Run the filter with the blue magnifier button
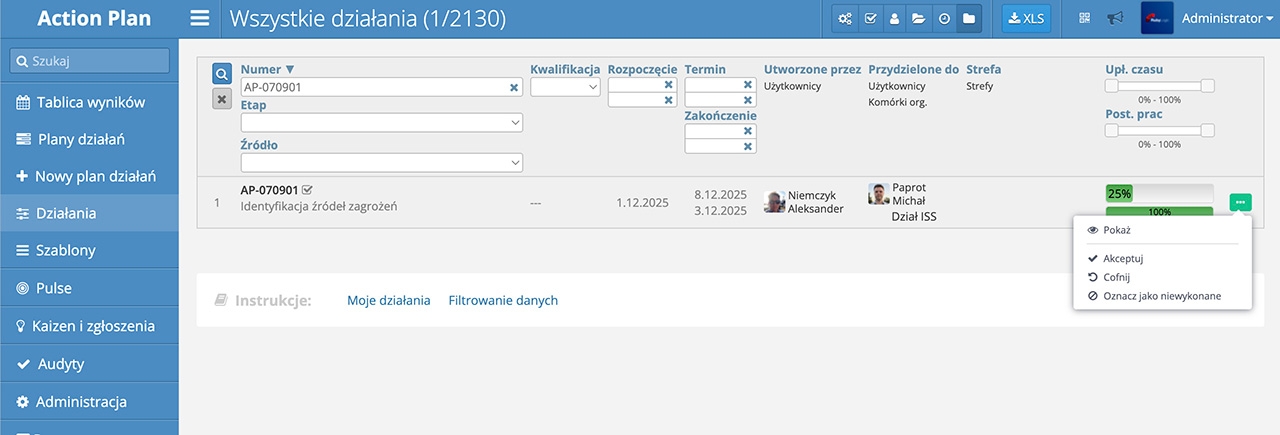Image resolution: width=1280 pixels, height=435 pixels. pos(222,74)
